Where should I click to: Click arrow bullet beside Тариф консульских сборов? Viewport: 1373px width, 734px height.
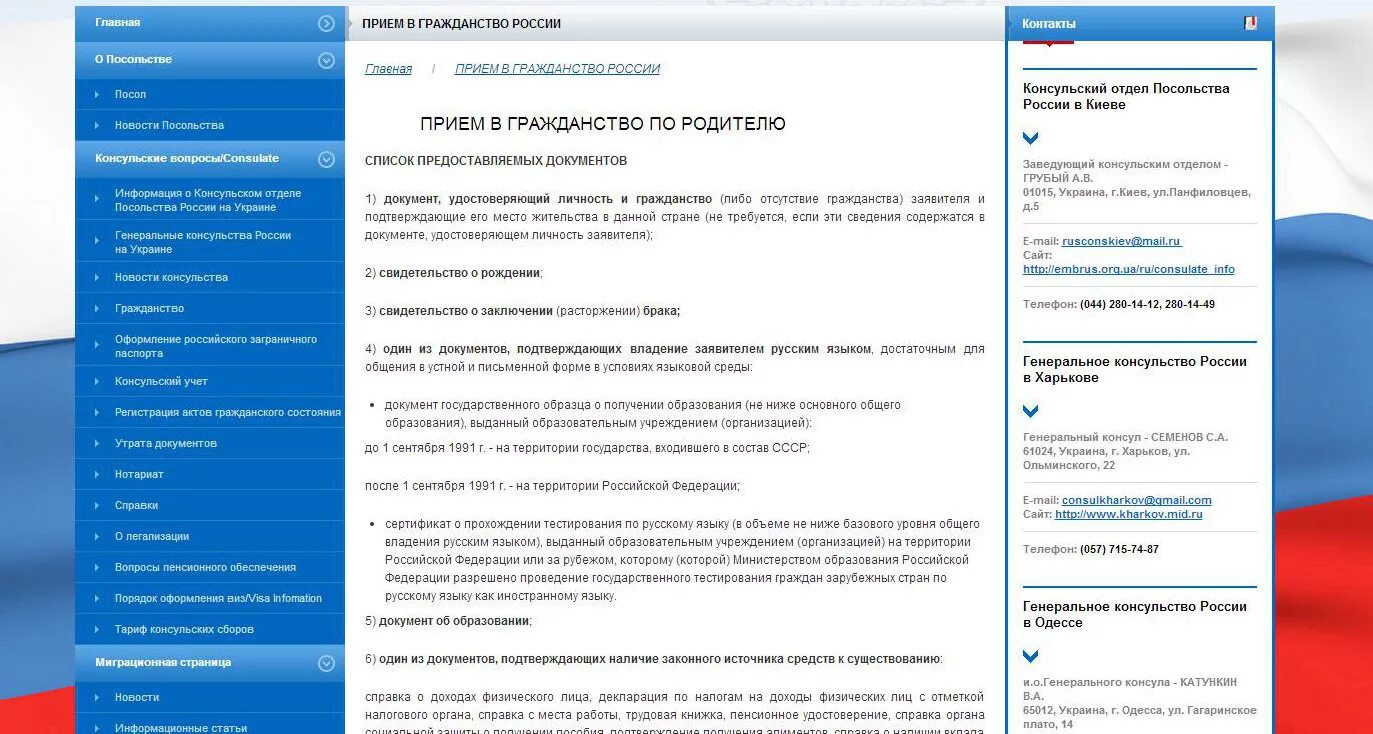coord(97,629)
